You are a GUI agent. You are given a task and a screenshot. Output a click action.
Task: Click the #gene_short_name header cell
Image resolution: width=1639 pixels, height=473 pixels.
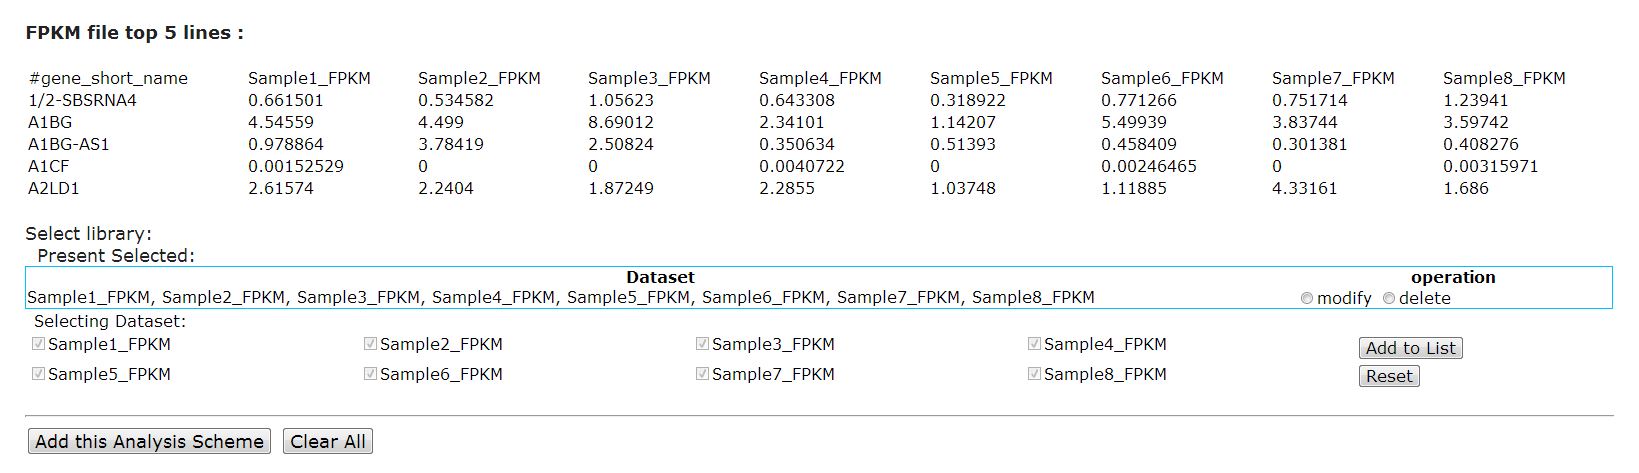108,78
